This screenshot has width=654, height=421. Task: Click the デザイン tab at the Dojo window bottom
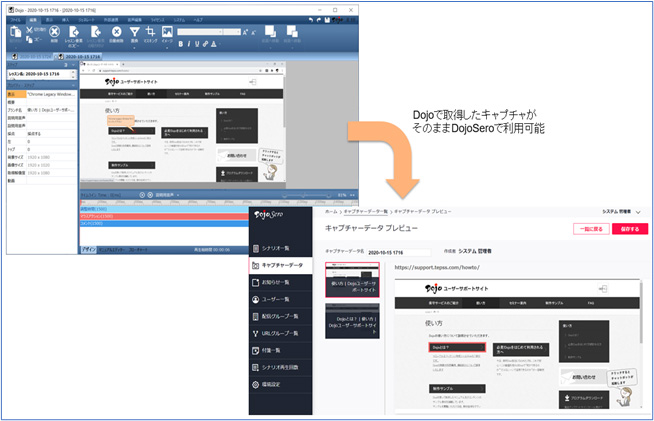point(88,250)
